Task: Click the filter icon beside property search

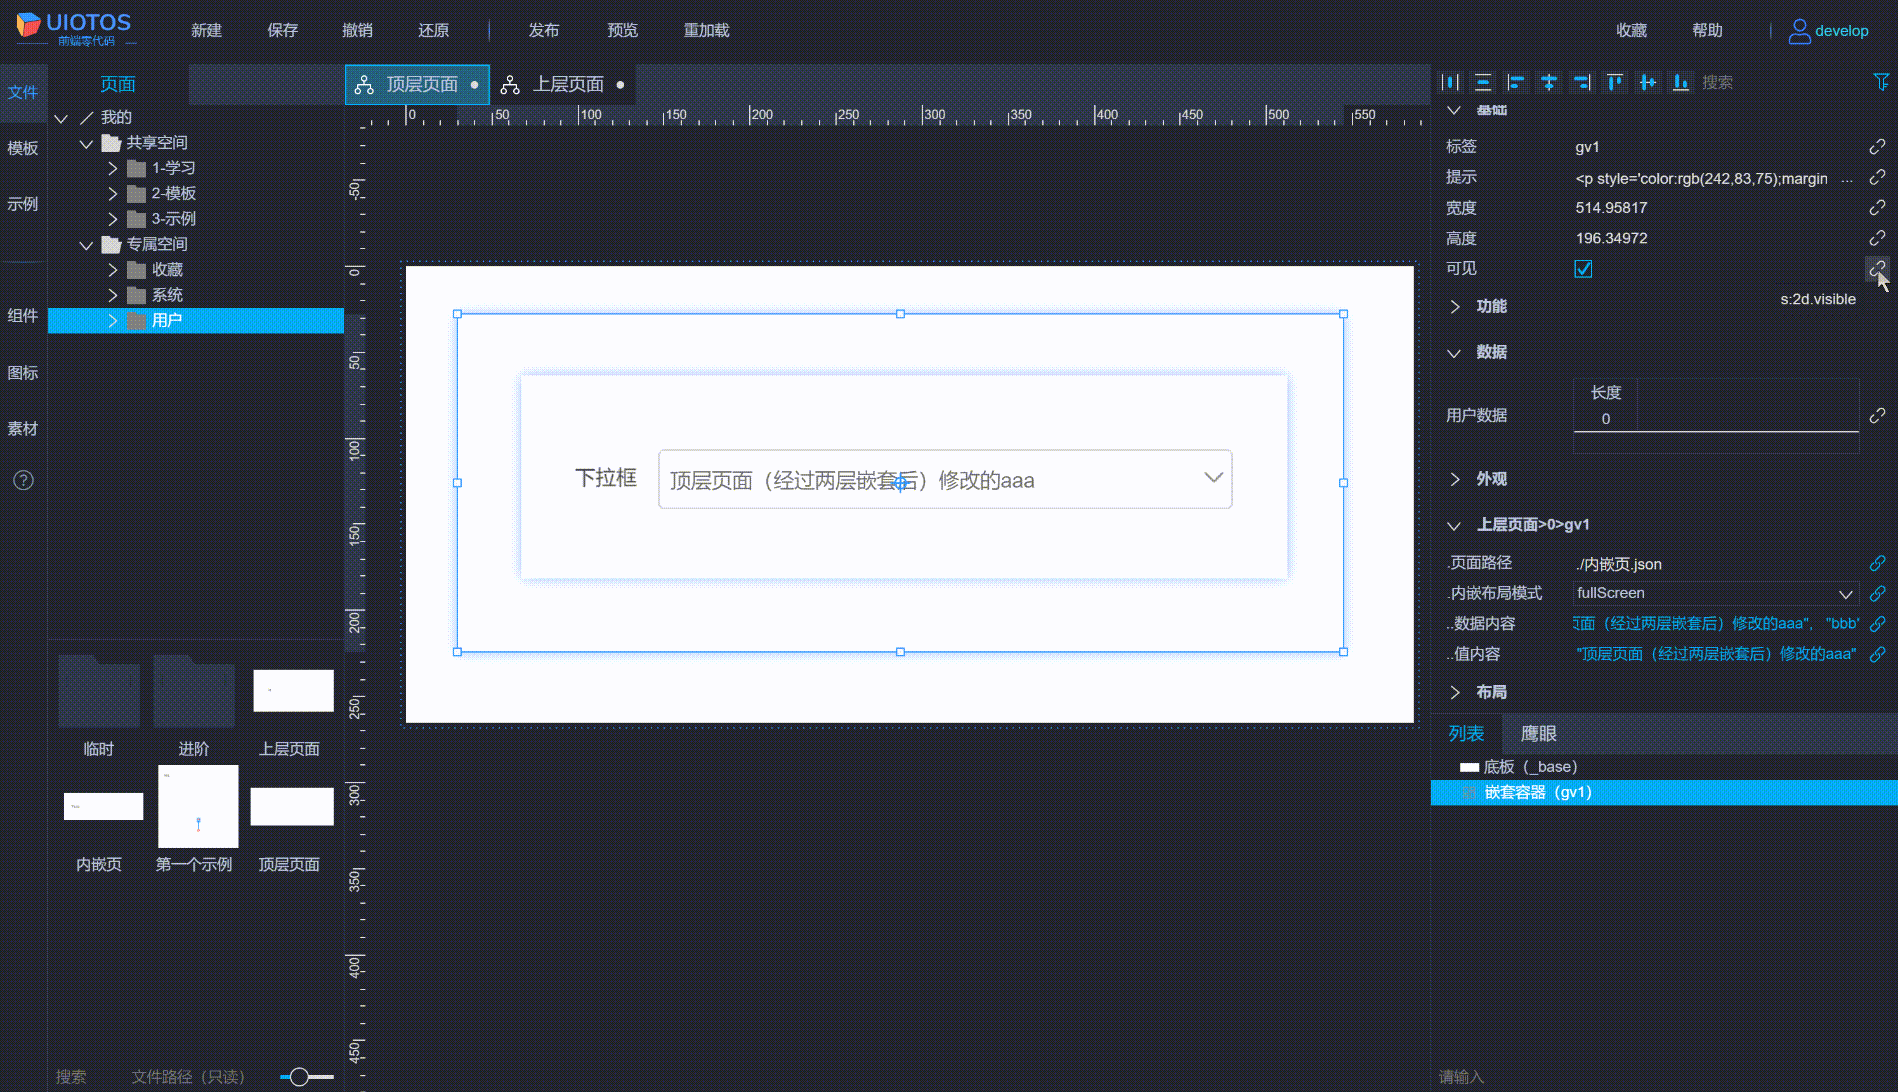Action: pos(1880,82)
